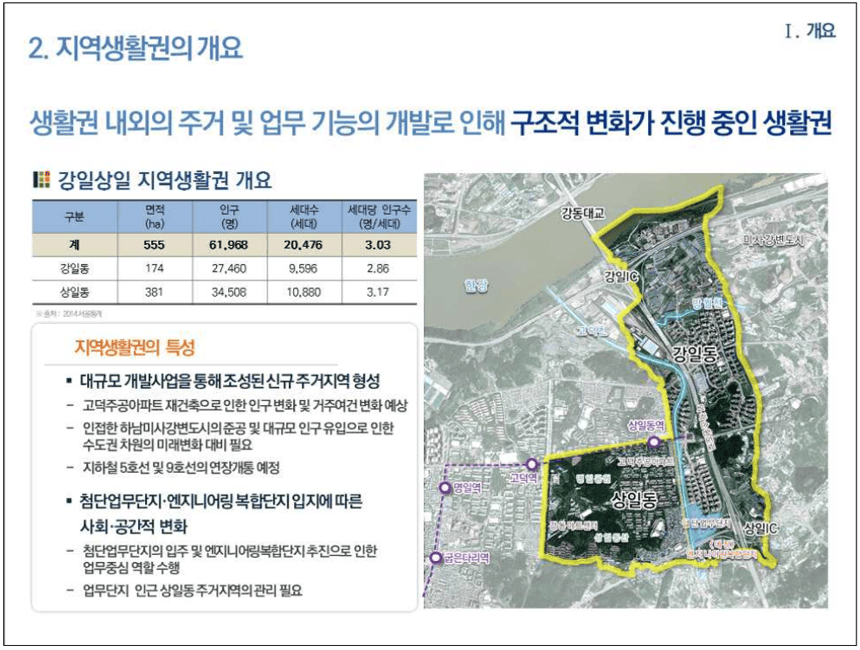Viewport: 860px width, 650px height.
Task: Click the value '3.17' in the table
Action: 378,292
